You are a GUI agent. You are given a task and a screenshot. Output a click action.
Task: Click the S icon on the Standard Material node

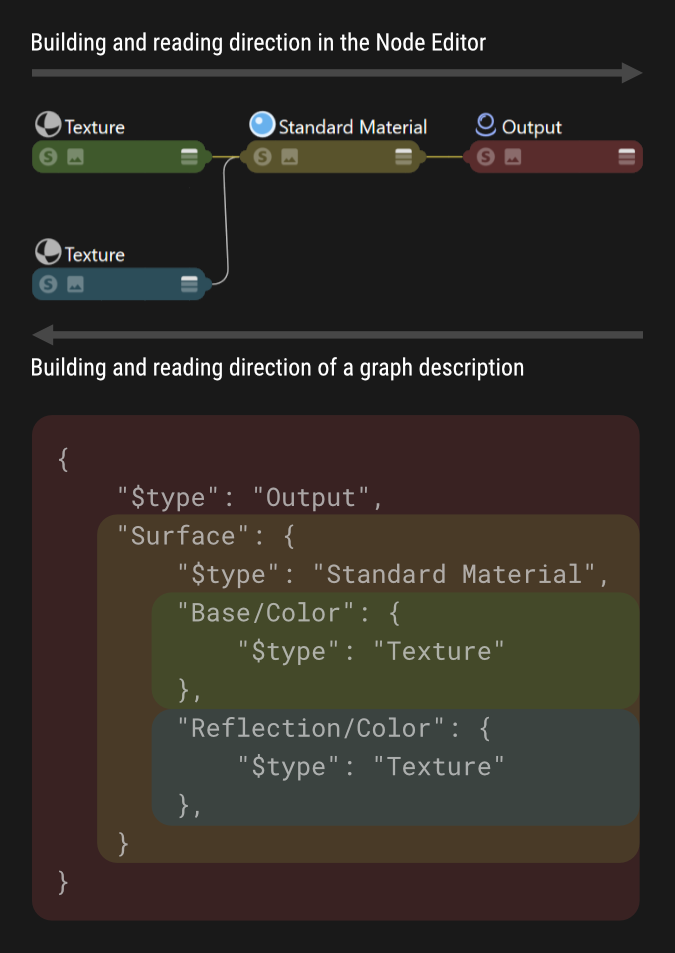(262, 157)
